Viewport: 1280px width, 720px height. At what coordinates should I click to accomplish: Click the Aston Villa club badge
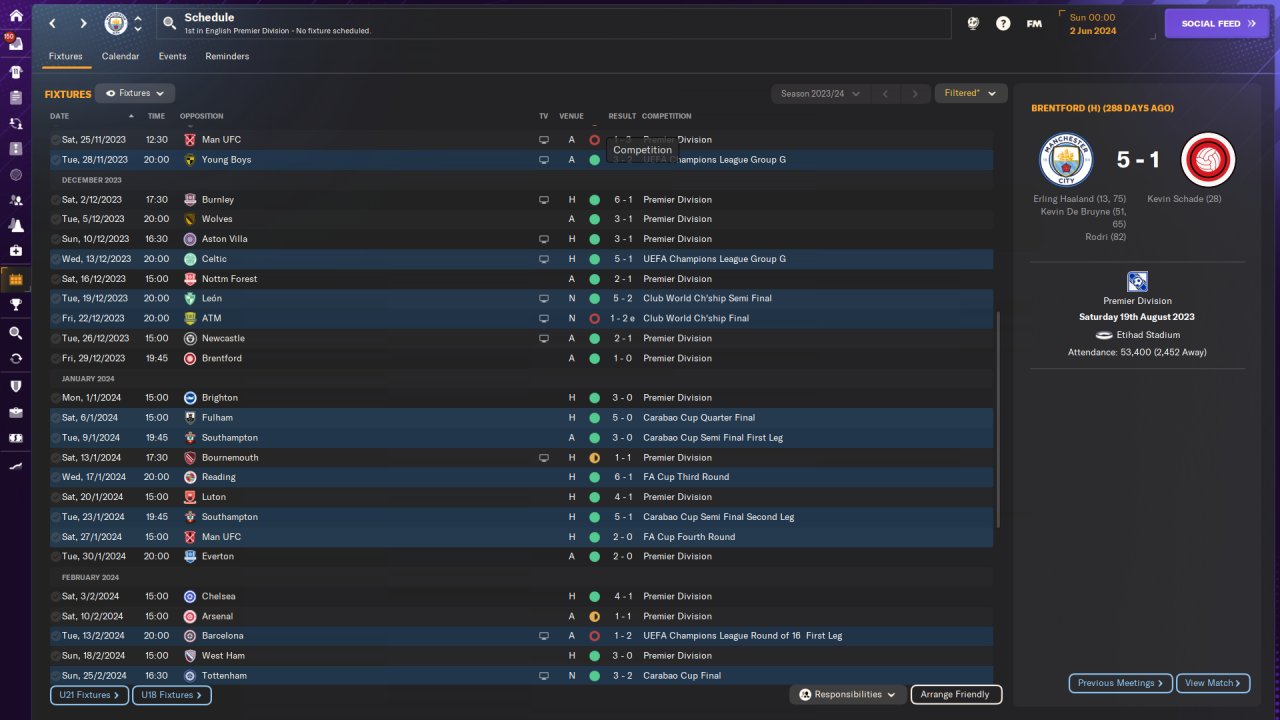pos(190,239)
